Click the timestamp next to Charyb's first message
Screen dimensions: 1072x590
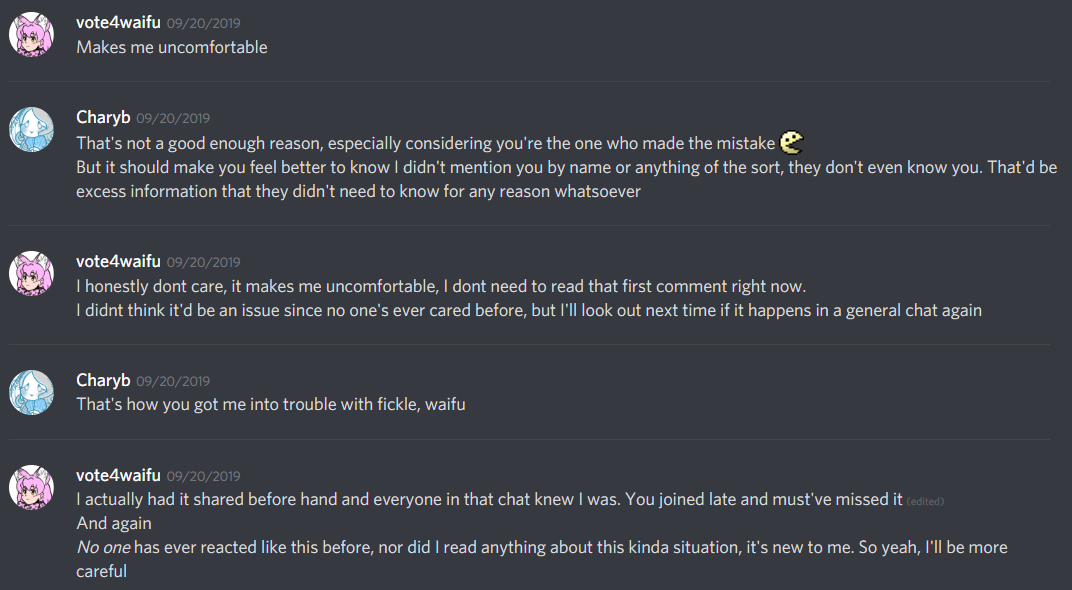coord(173,118)
